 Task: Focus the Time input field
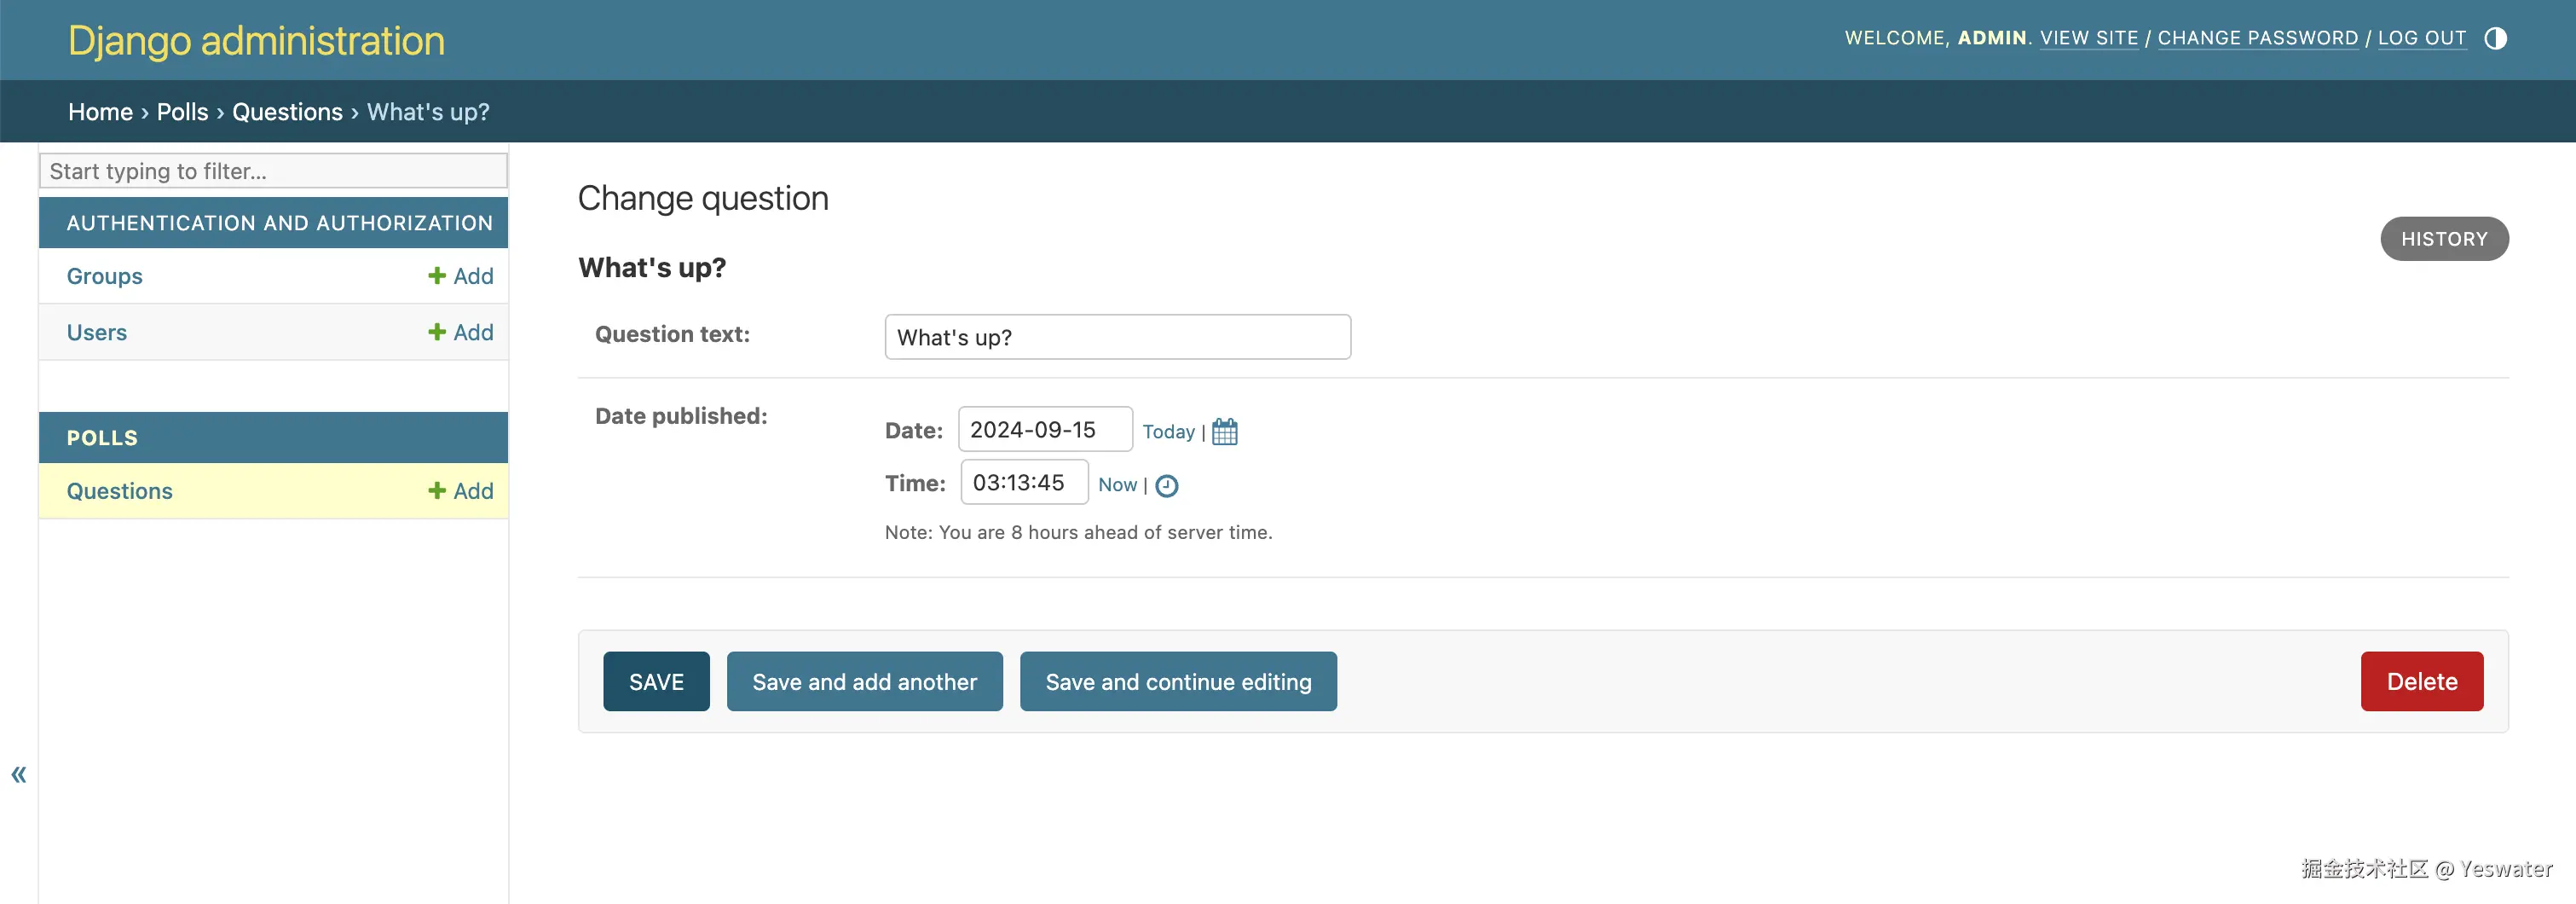(x=1024, y=482)
